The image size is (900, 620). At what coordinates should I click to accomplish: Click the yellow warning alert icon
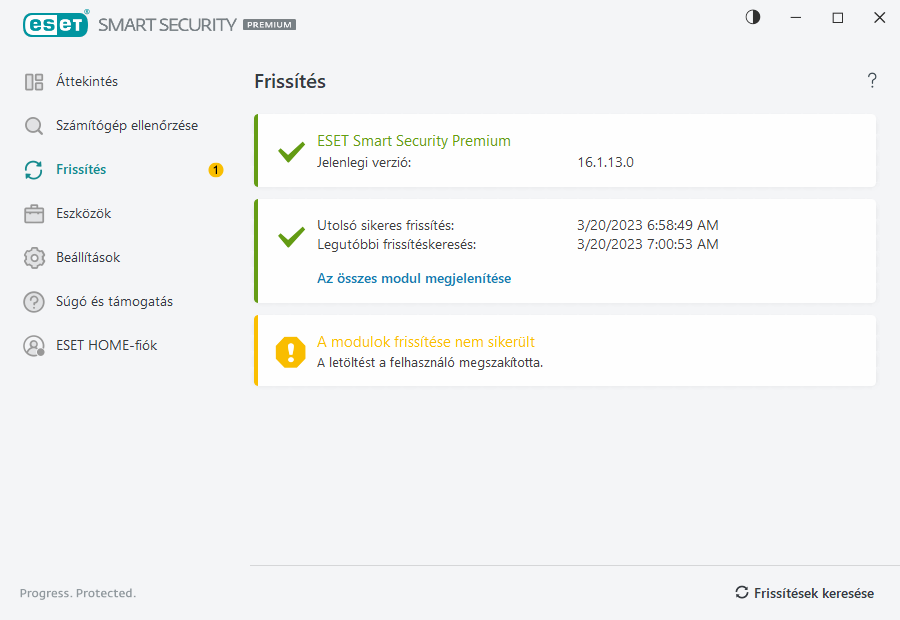(291, 351)
